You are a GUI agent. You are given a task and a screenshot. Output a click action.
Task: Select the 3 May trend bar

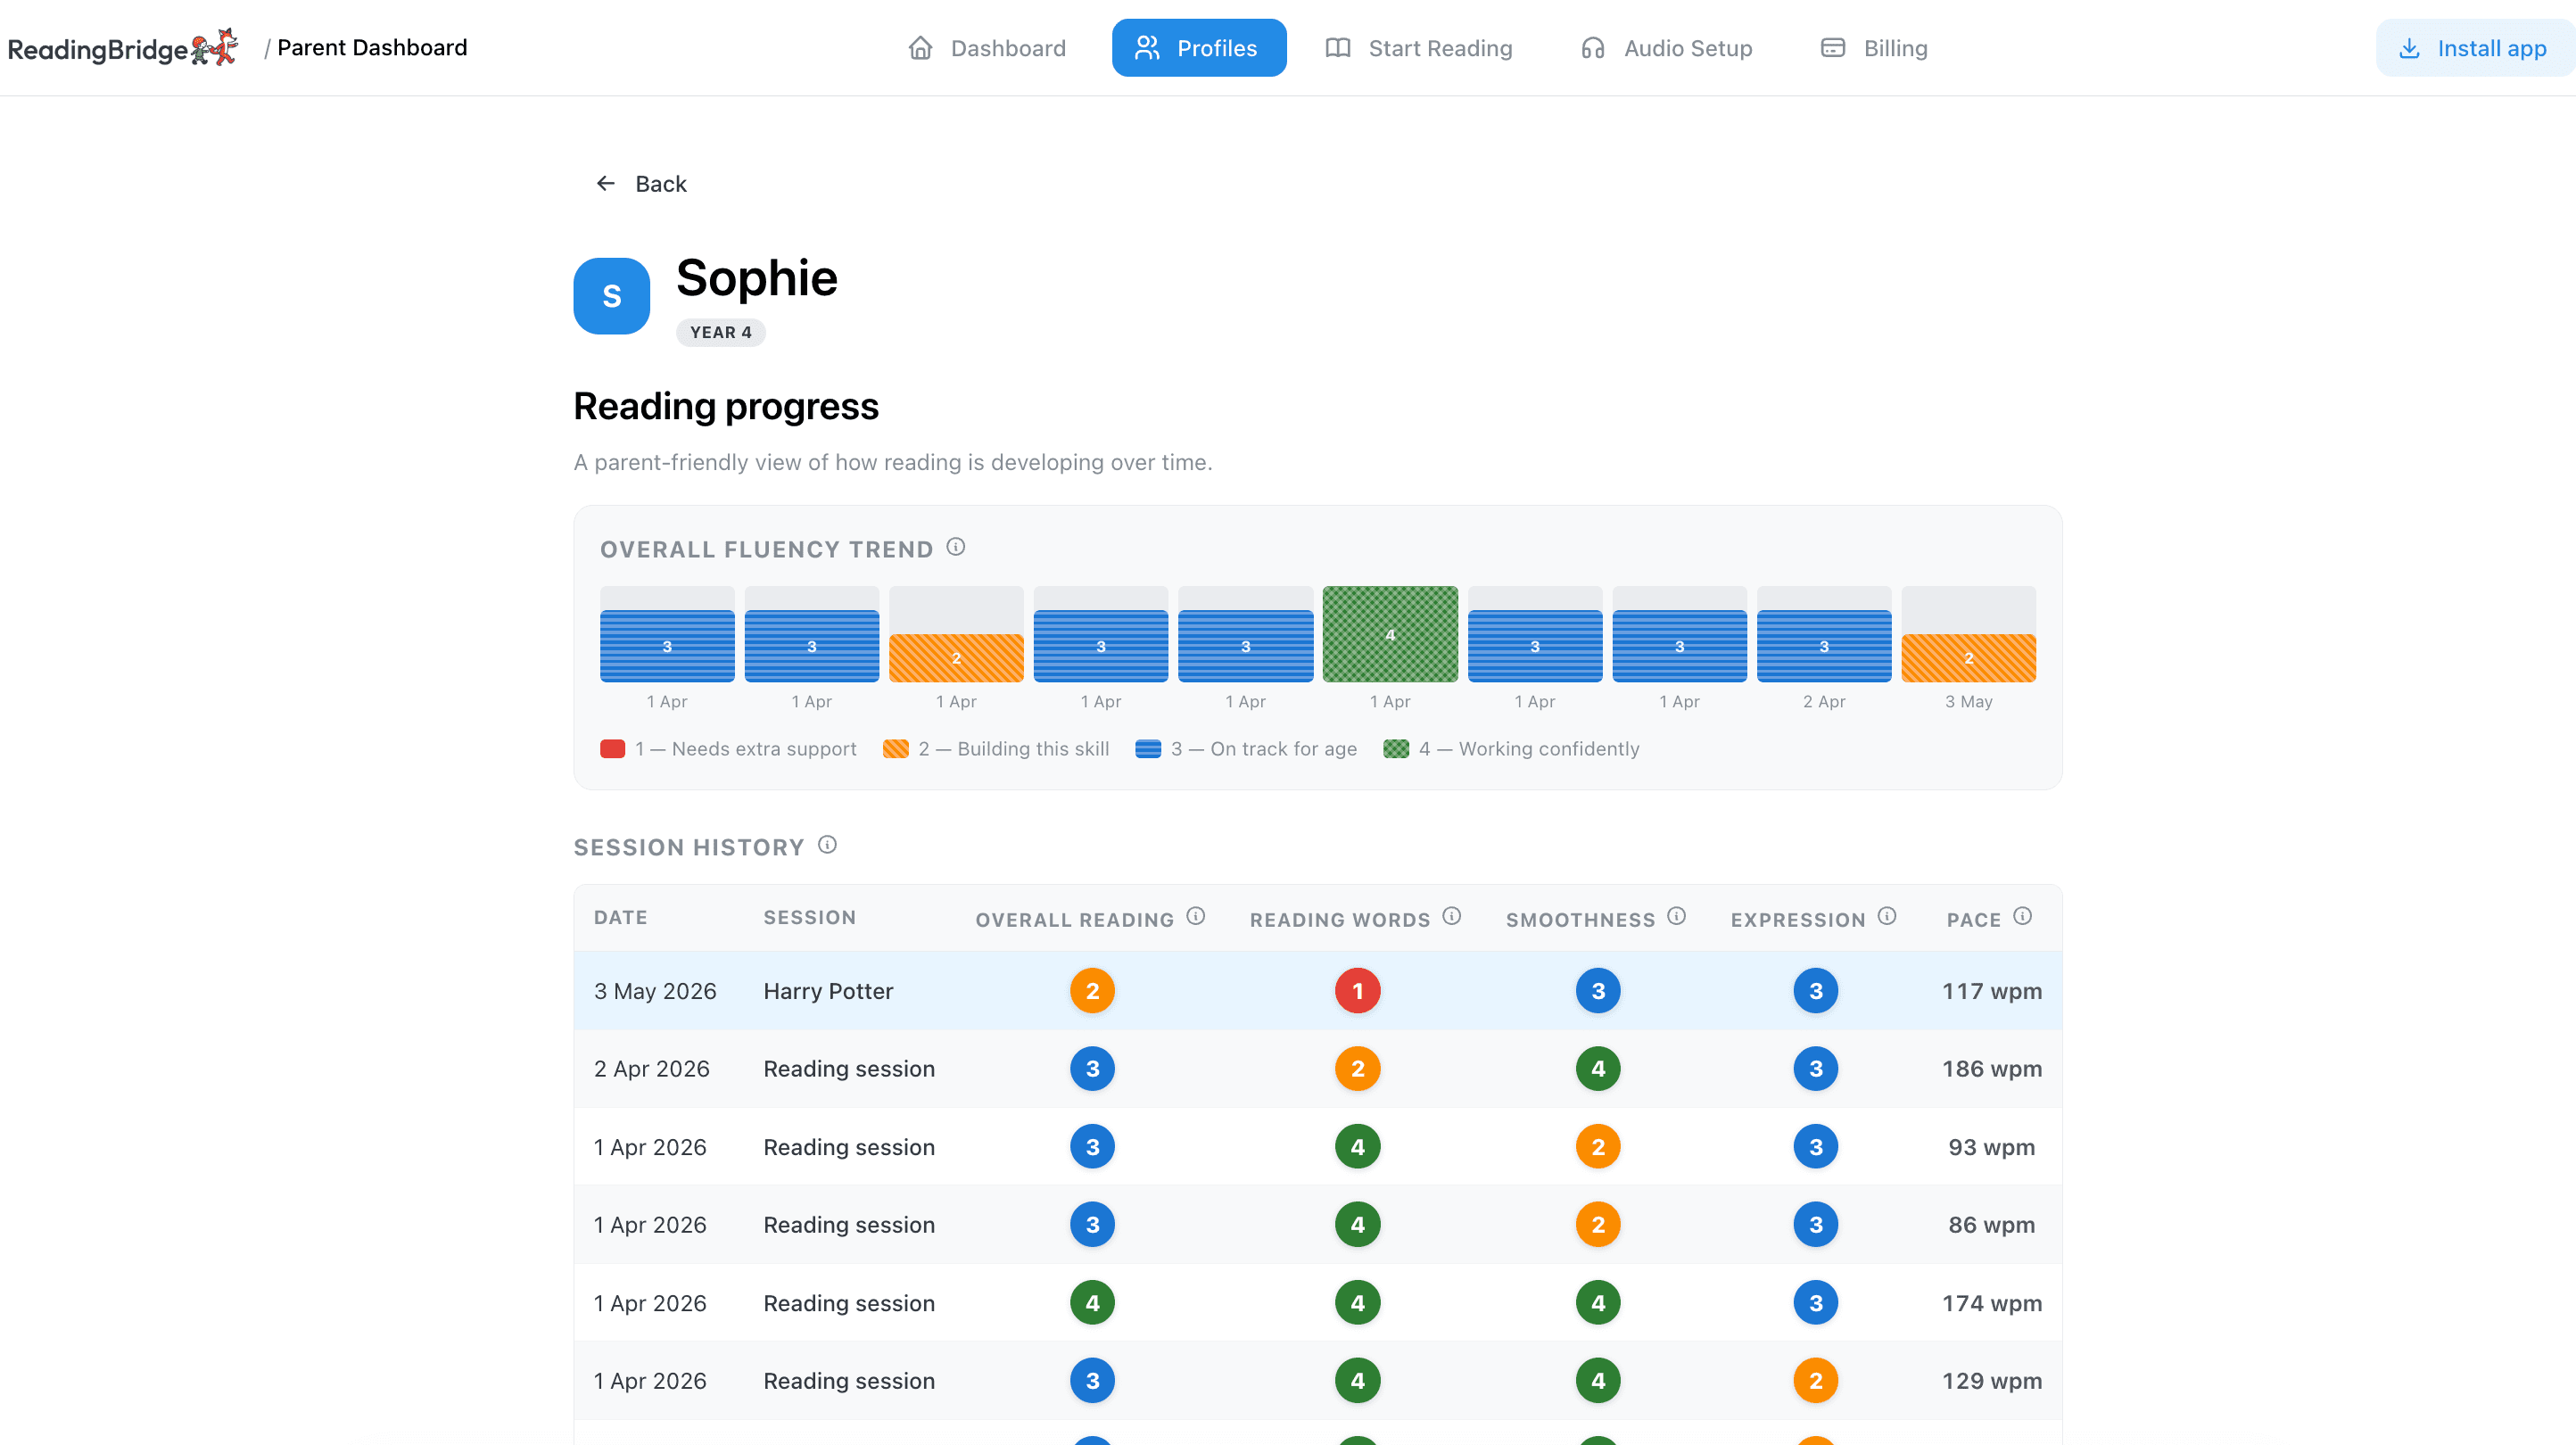pyautogui.click(x=1968, y=658)
